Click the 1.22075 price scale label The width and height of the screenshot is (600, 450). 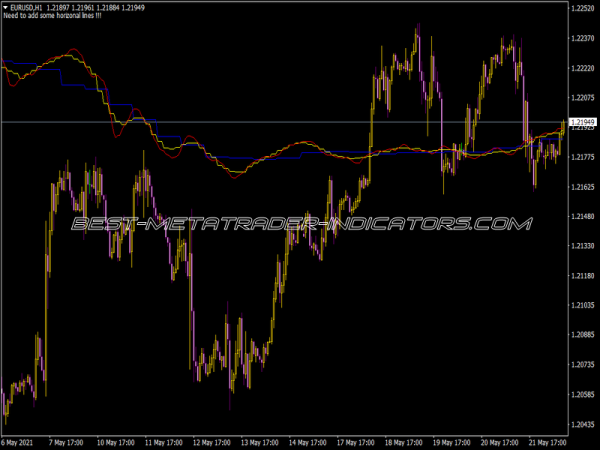tap(582, 98)
